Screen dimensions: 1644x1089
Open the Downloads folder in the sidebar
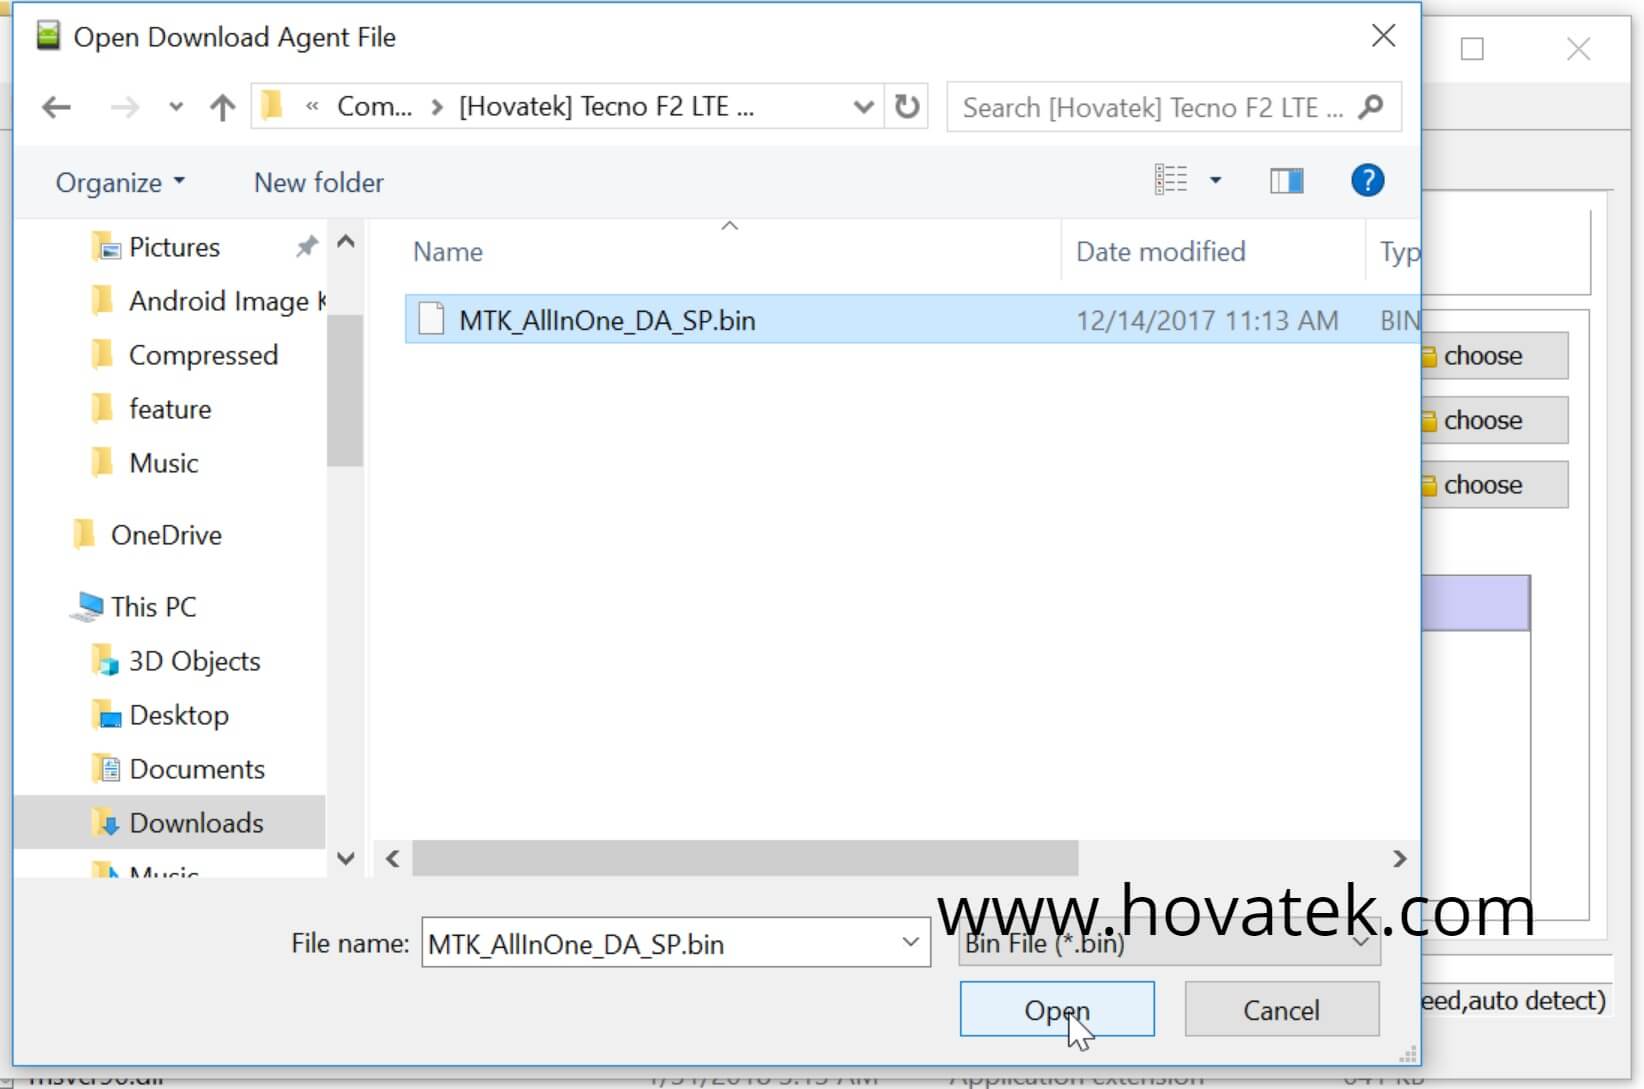[x=196, y=822]
